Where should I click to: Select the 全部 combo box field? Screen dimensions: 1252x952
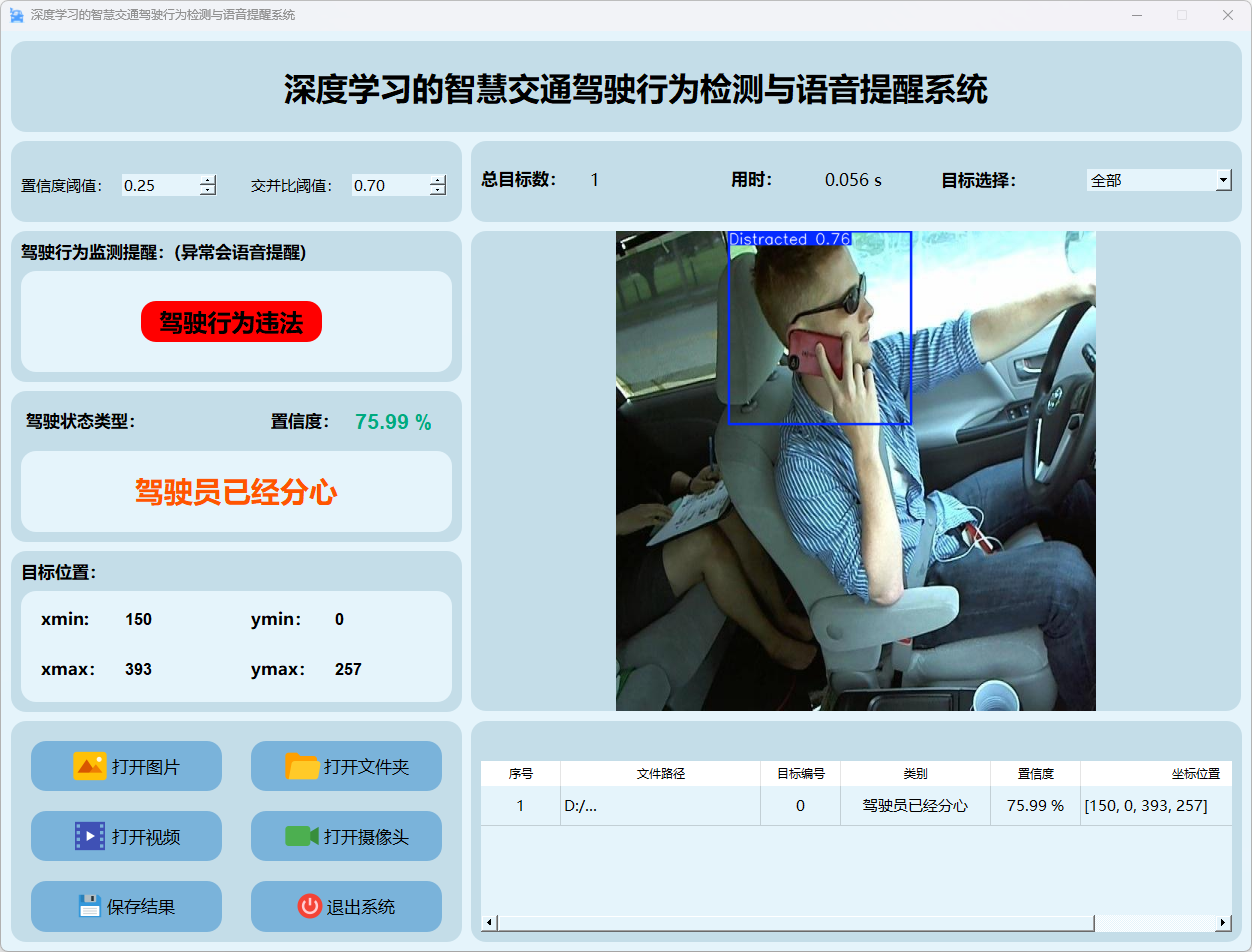(1150, 180)
